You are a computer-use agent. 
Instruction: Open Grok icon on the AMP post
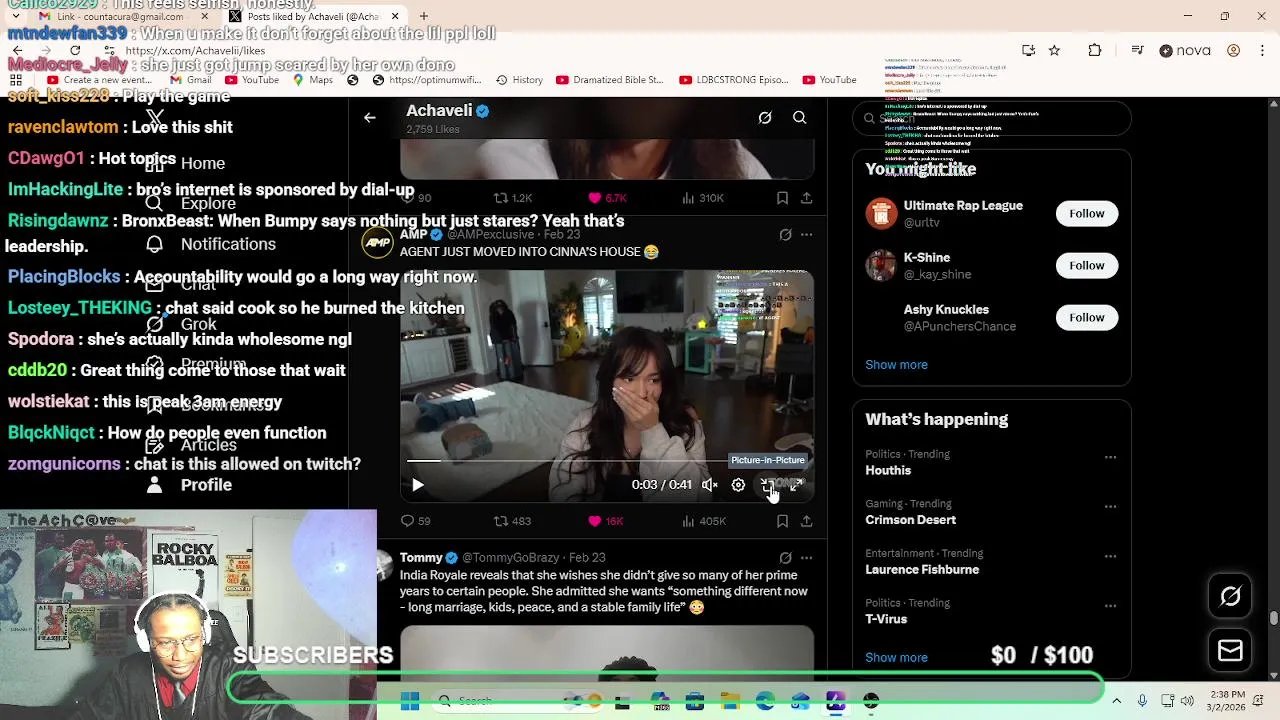coord(785,235)
